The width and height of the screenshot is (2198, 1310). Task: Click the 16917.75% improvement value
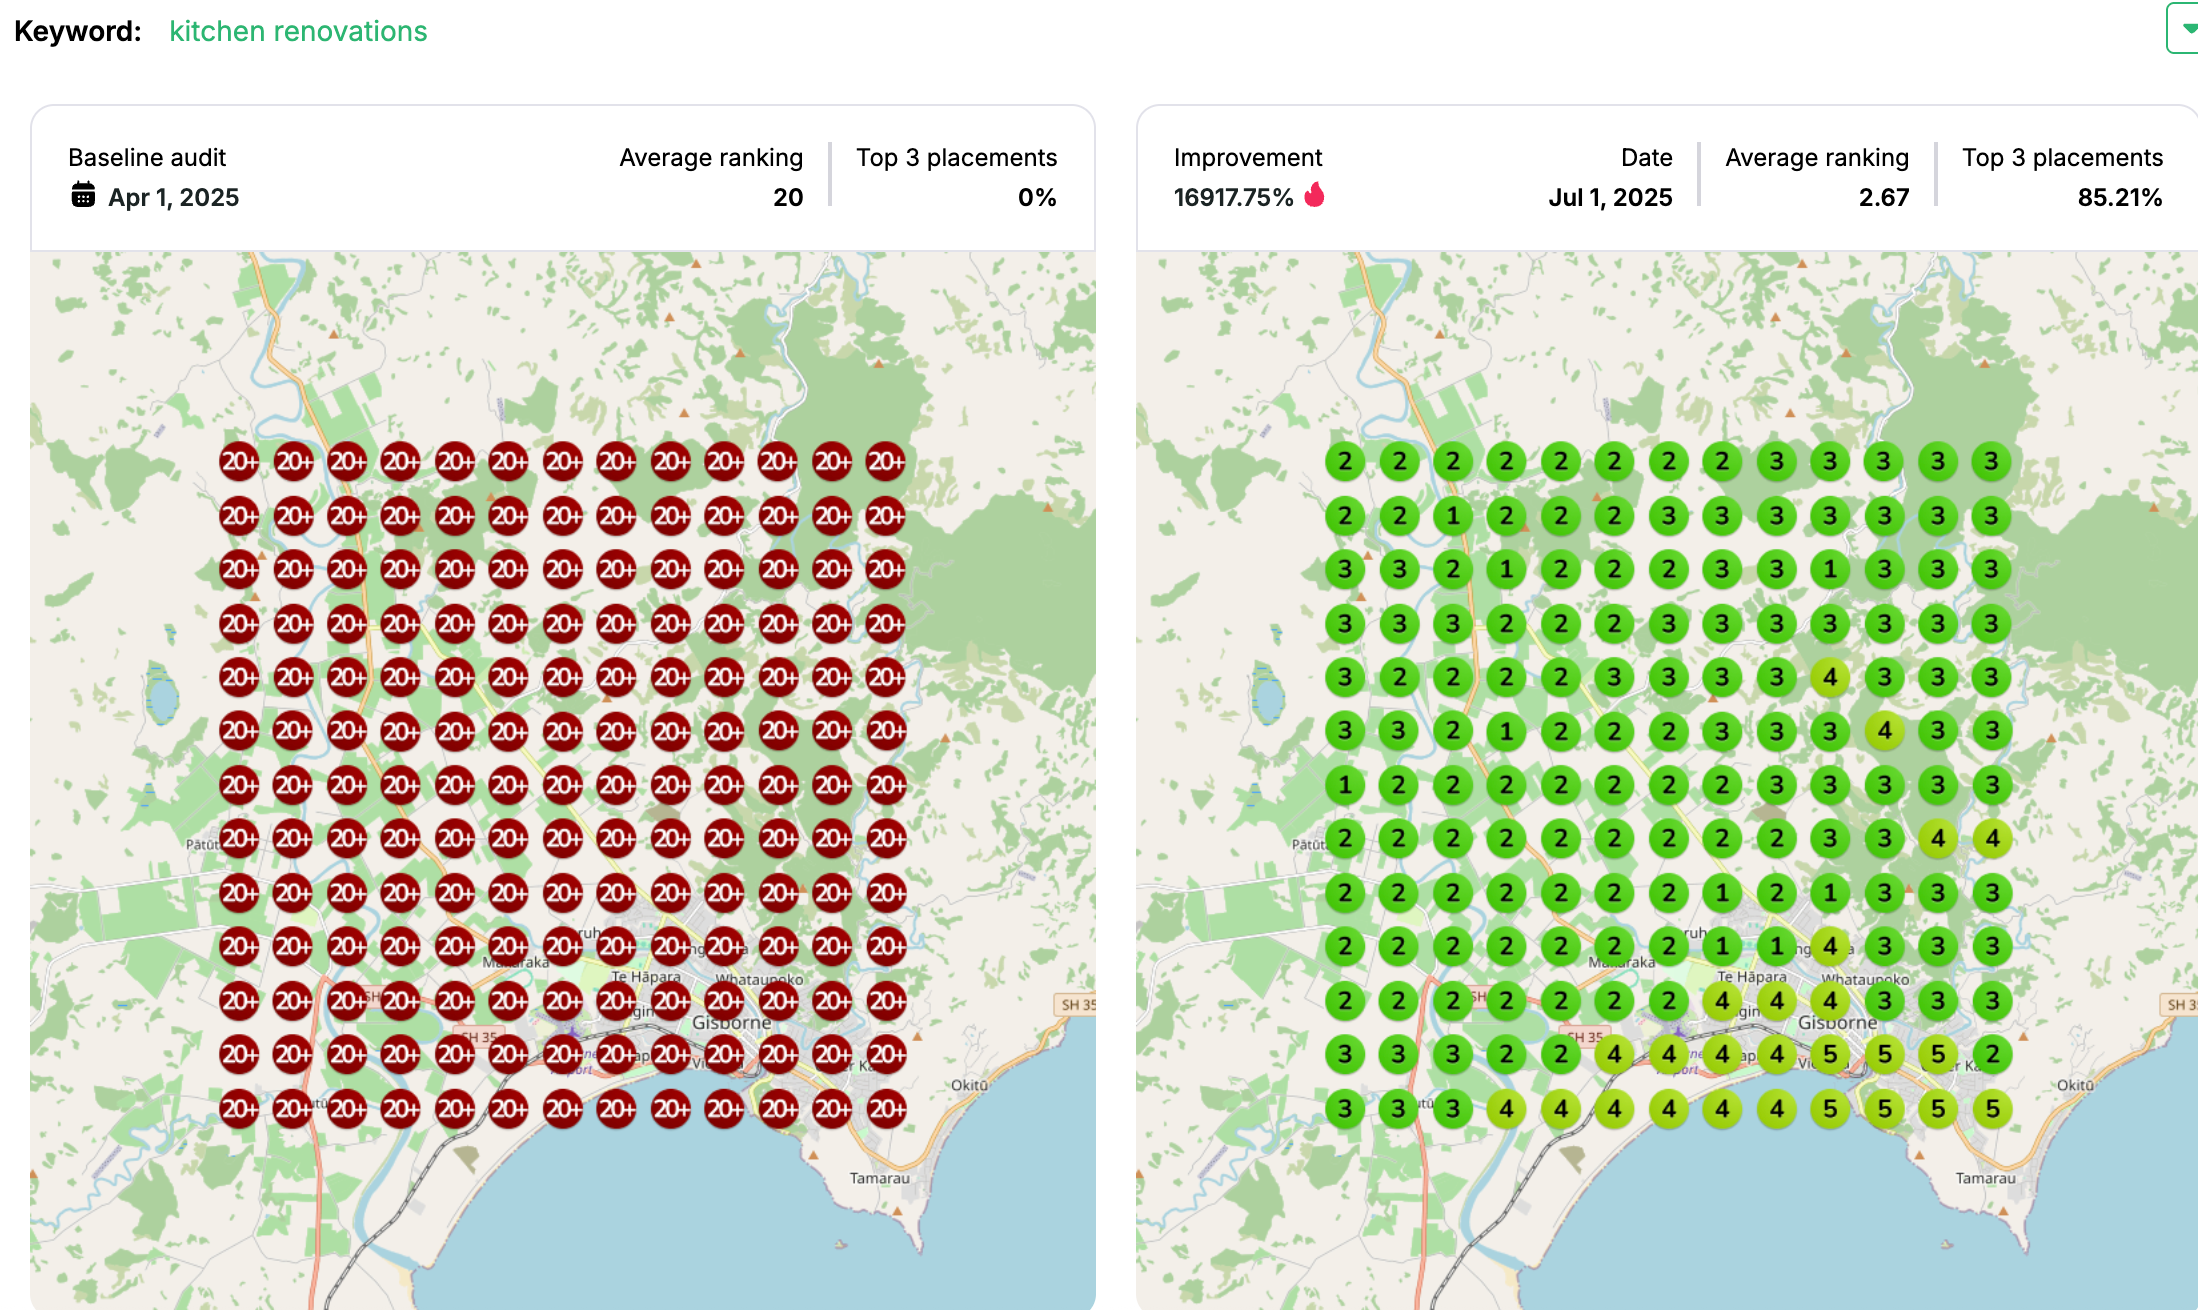tap(1234, 197)
